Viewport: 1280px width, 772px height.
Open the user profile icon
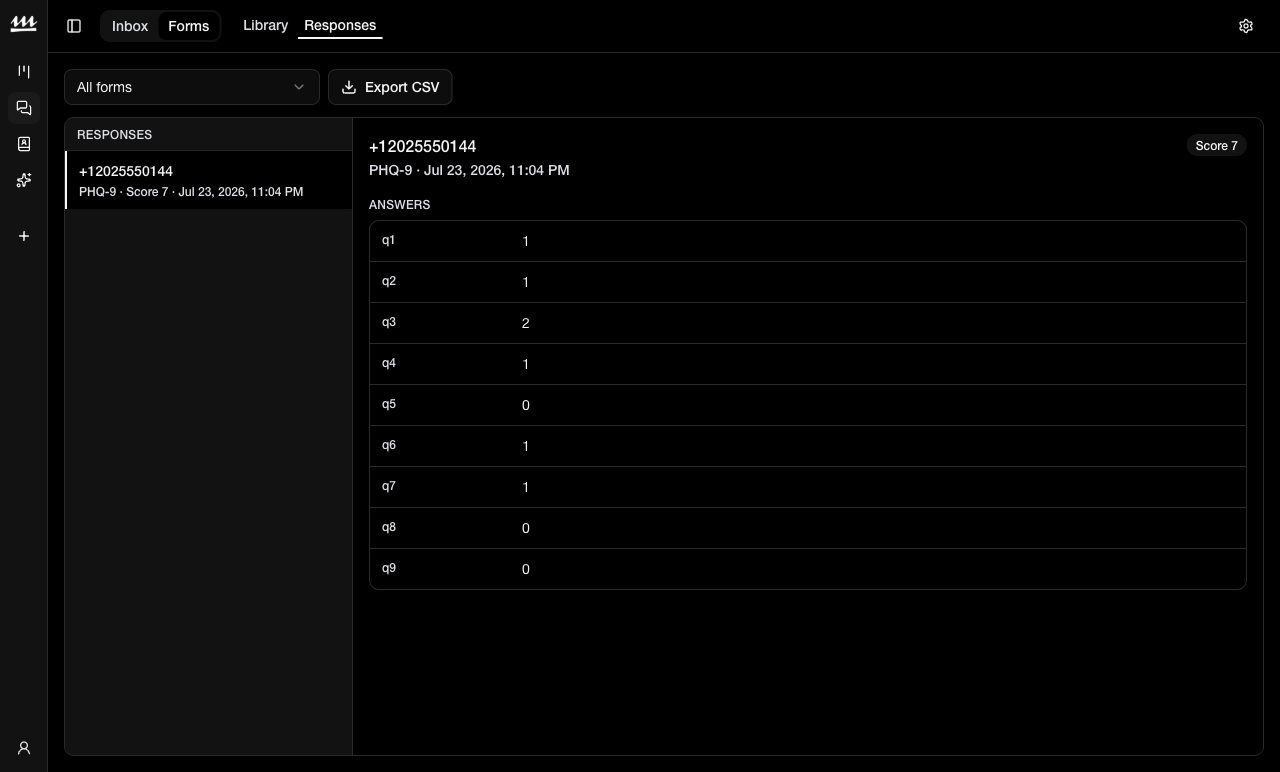24,748
